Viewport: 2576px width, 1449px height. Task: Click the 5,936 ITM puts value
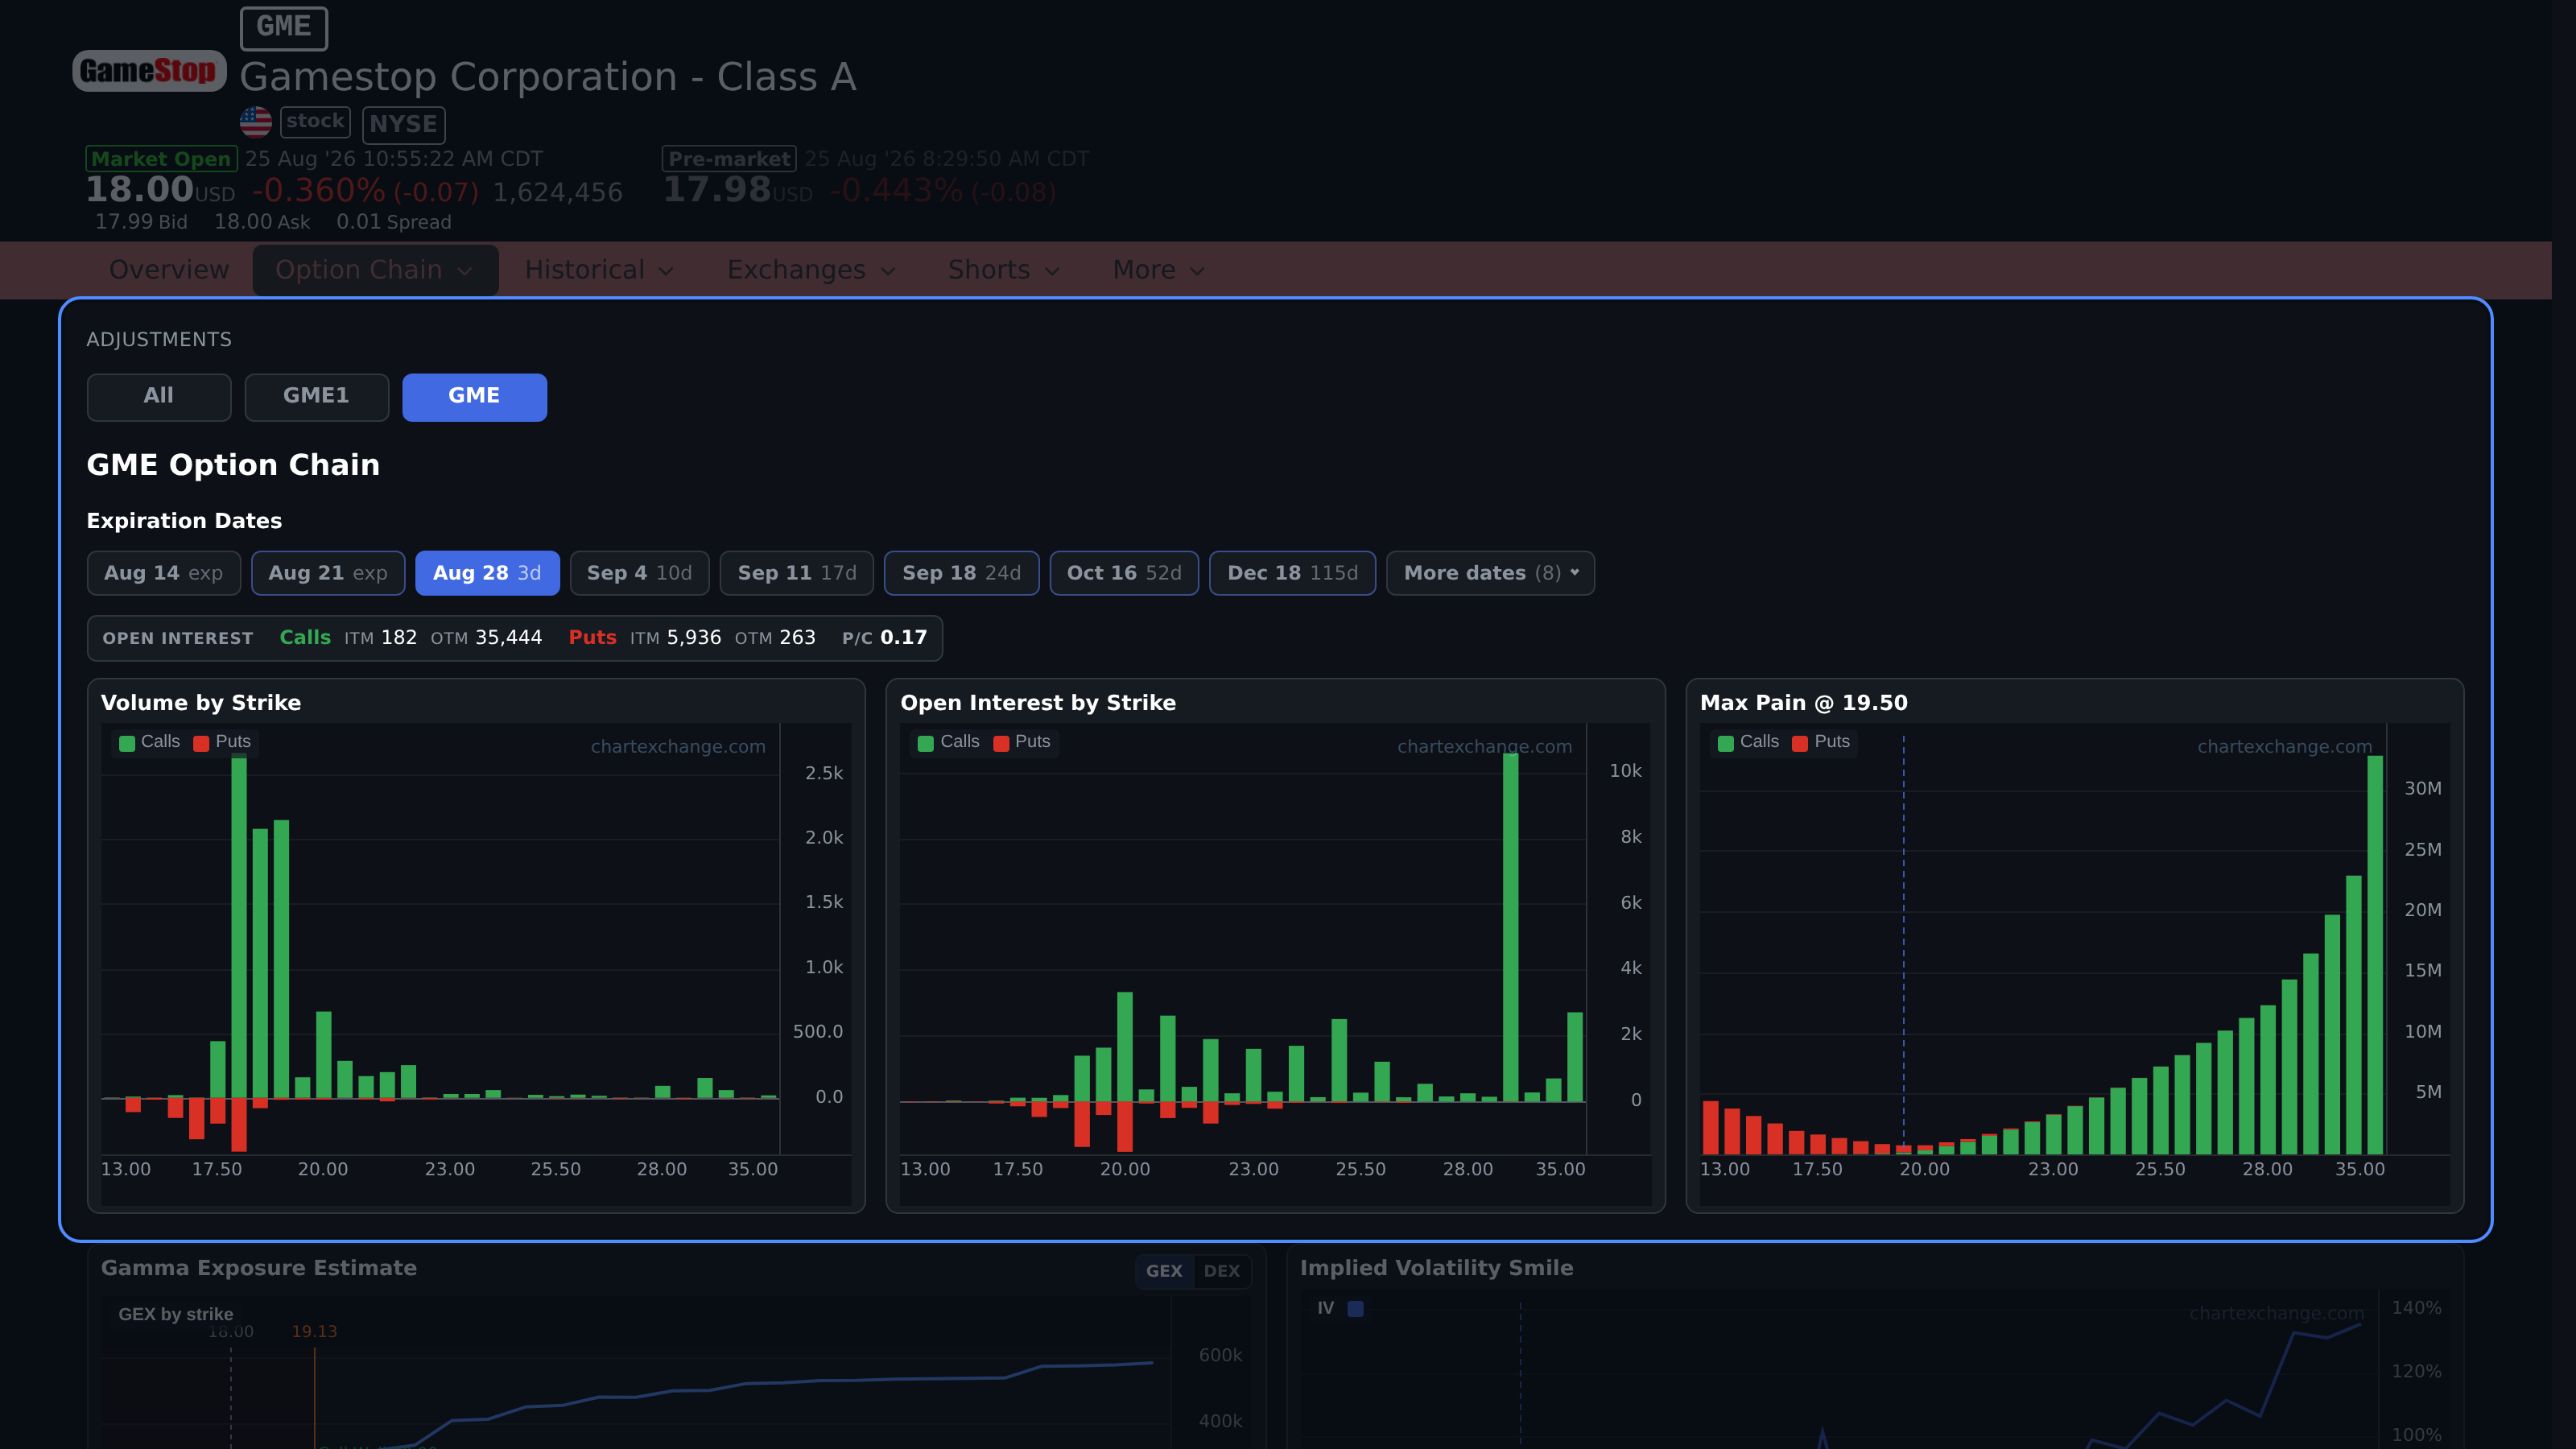pos(694,638)
